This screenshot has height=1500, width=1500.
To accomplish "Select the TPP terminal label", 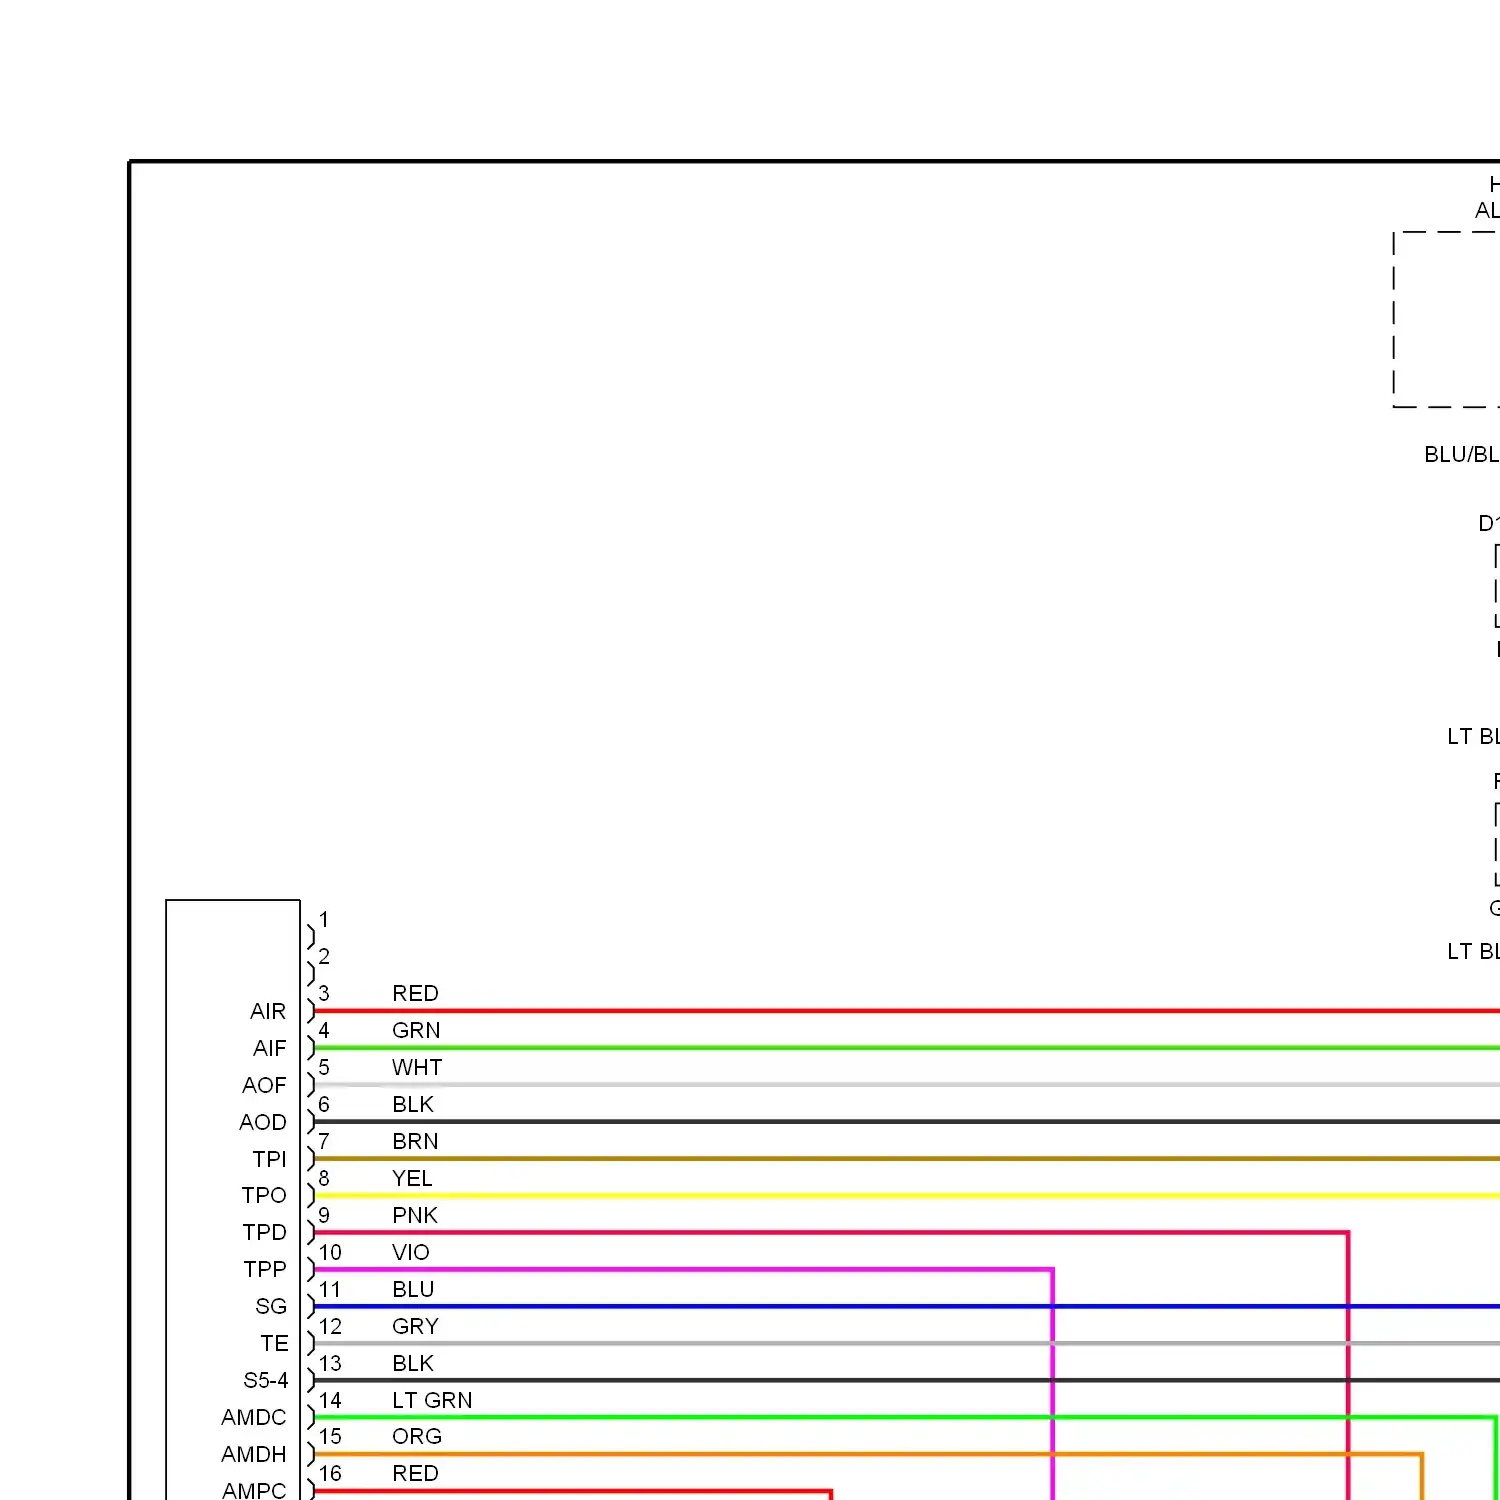I will [x=265, y=1269].
